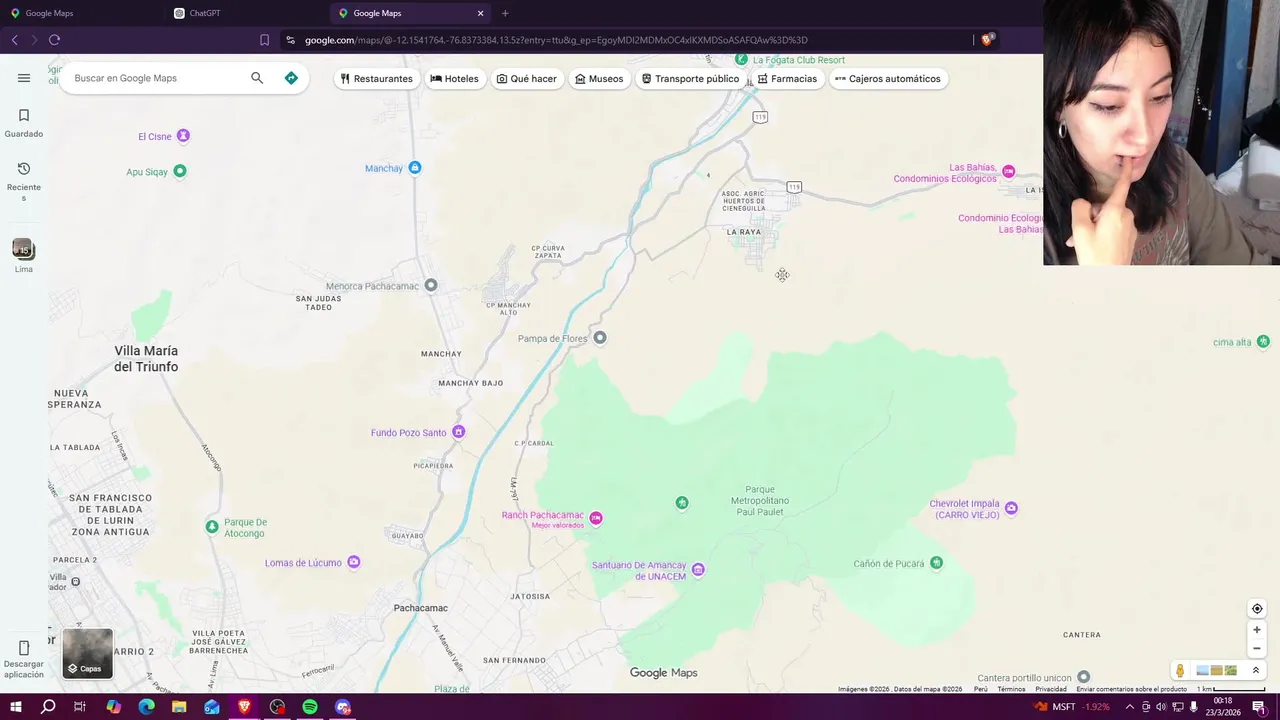Click Enviar comentarios sobre el producto
This screenshot has width=1280, height=720.
point(1131,689)
